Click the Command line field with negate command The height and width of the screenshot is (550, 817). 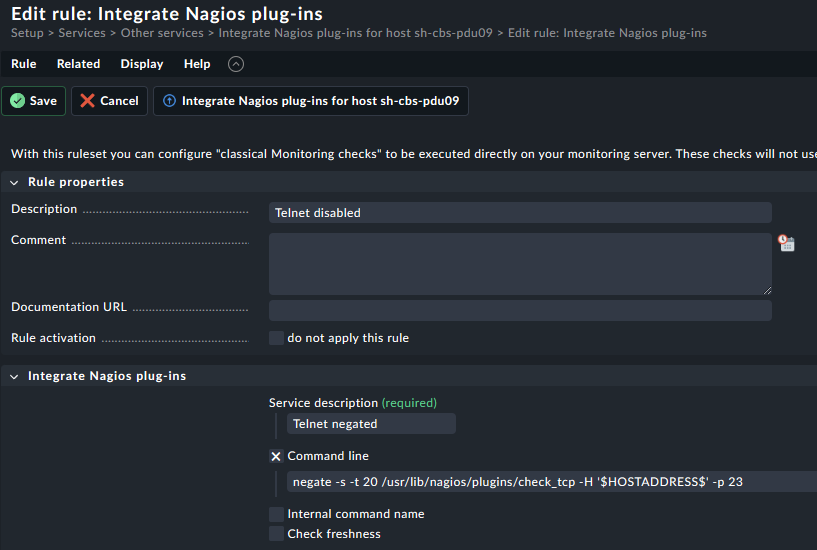(x=552, y=482)
